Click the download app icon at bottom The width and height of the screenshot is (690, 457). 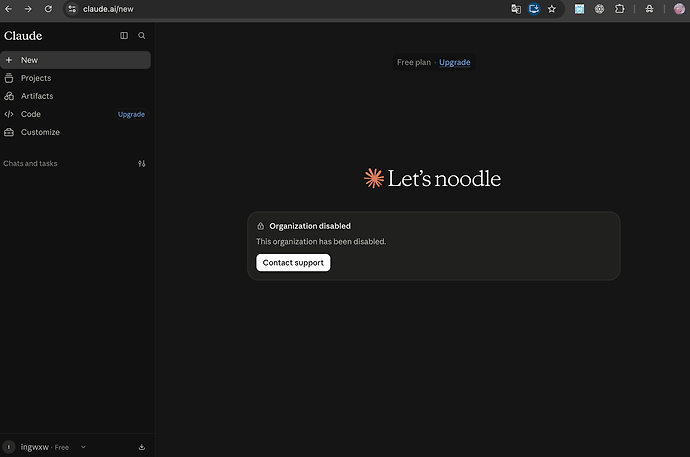142,447
